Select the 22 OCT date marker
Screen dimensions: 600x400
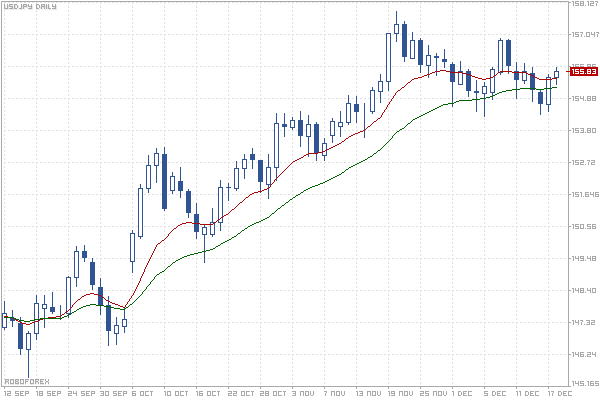[x=240, y=394]
